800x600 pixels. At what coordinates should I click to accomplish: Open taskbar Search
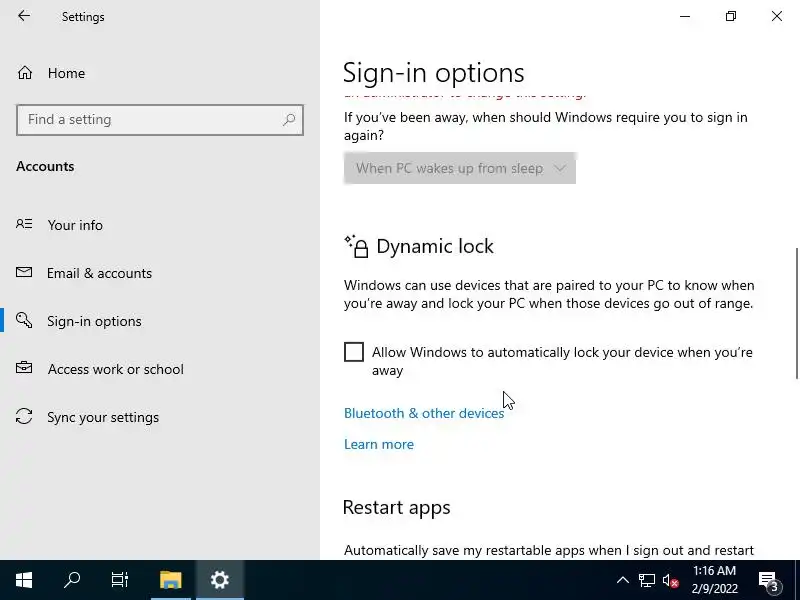[72, 580]
